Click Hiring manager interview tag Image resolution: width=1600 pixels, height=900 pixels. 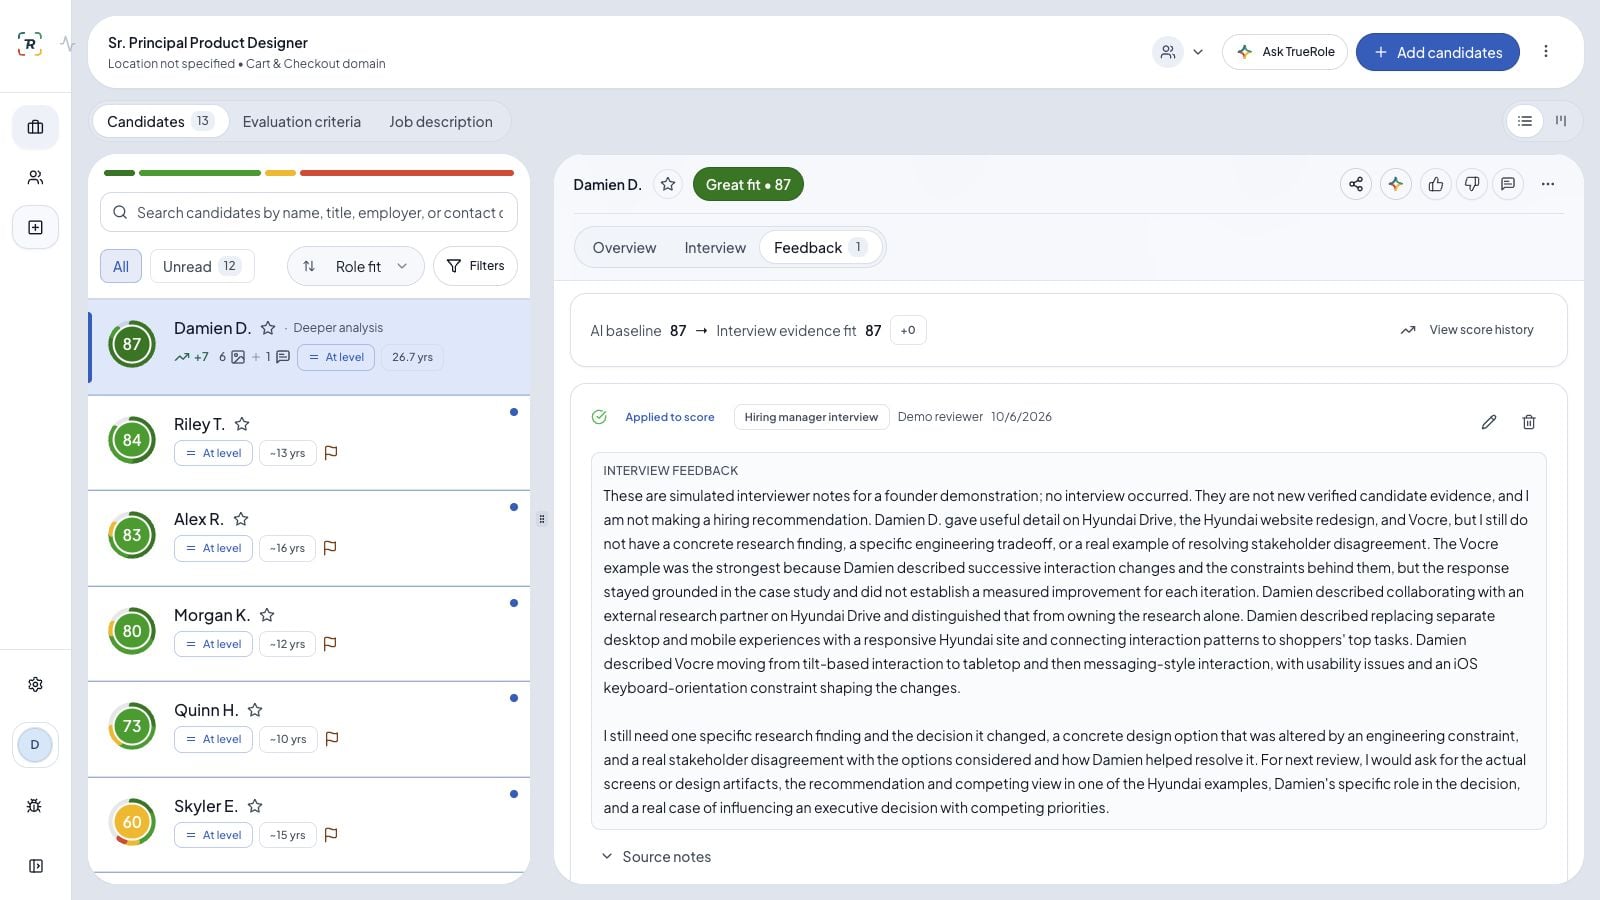811,417
